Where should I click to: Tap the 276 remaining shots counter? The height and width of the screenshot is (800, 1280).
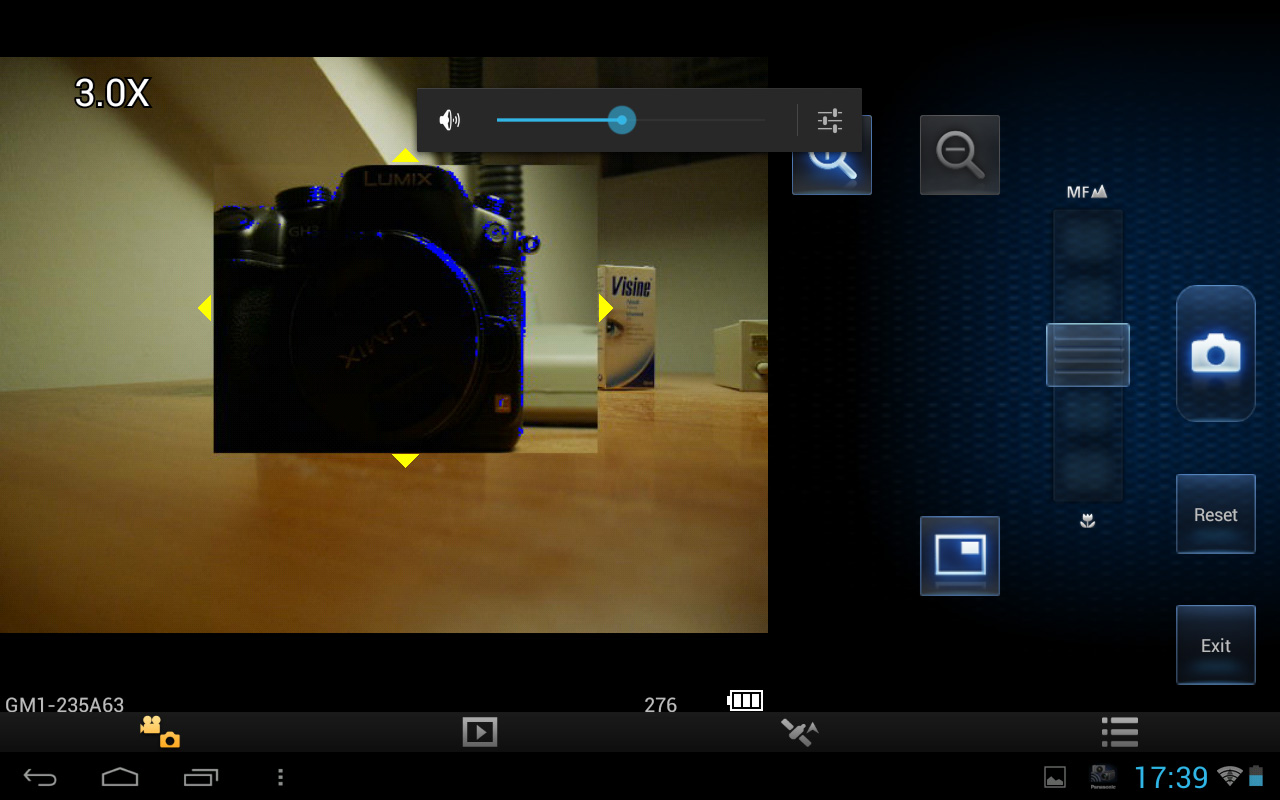(x=661, y=705)
